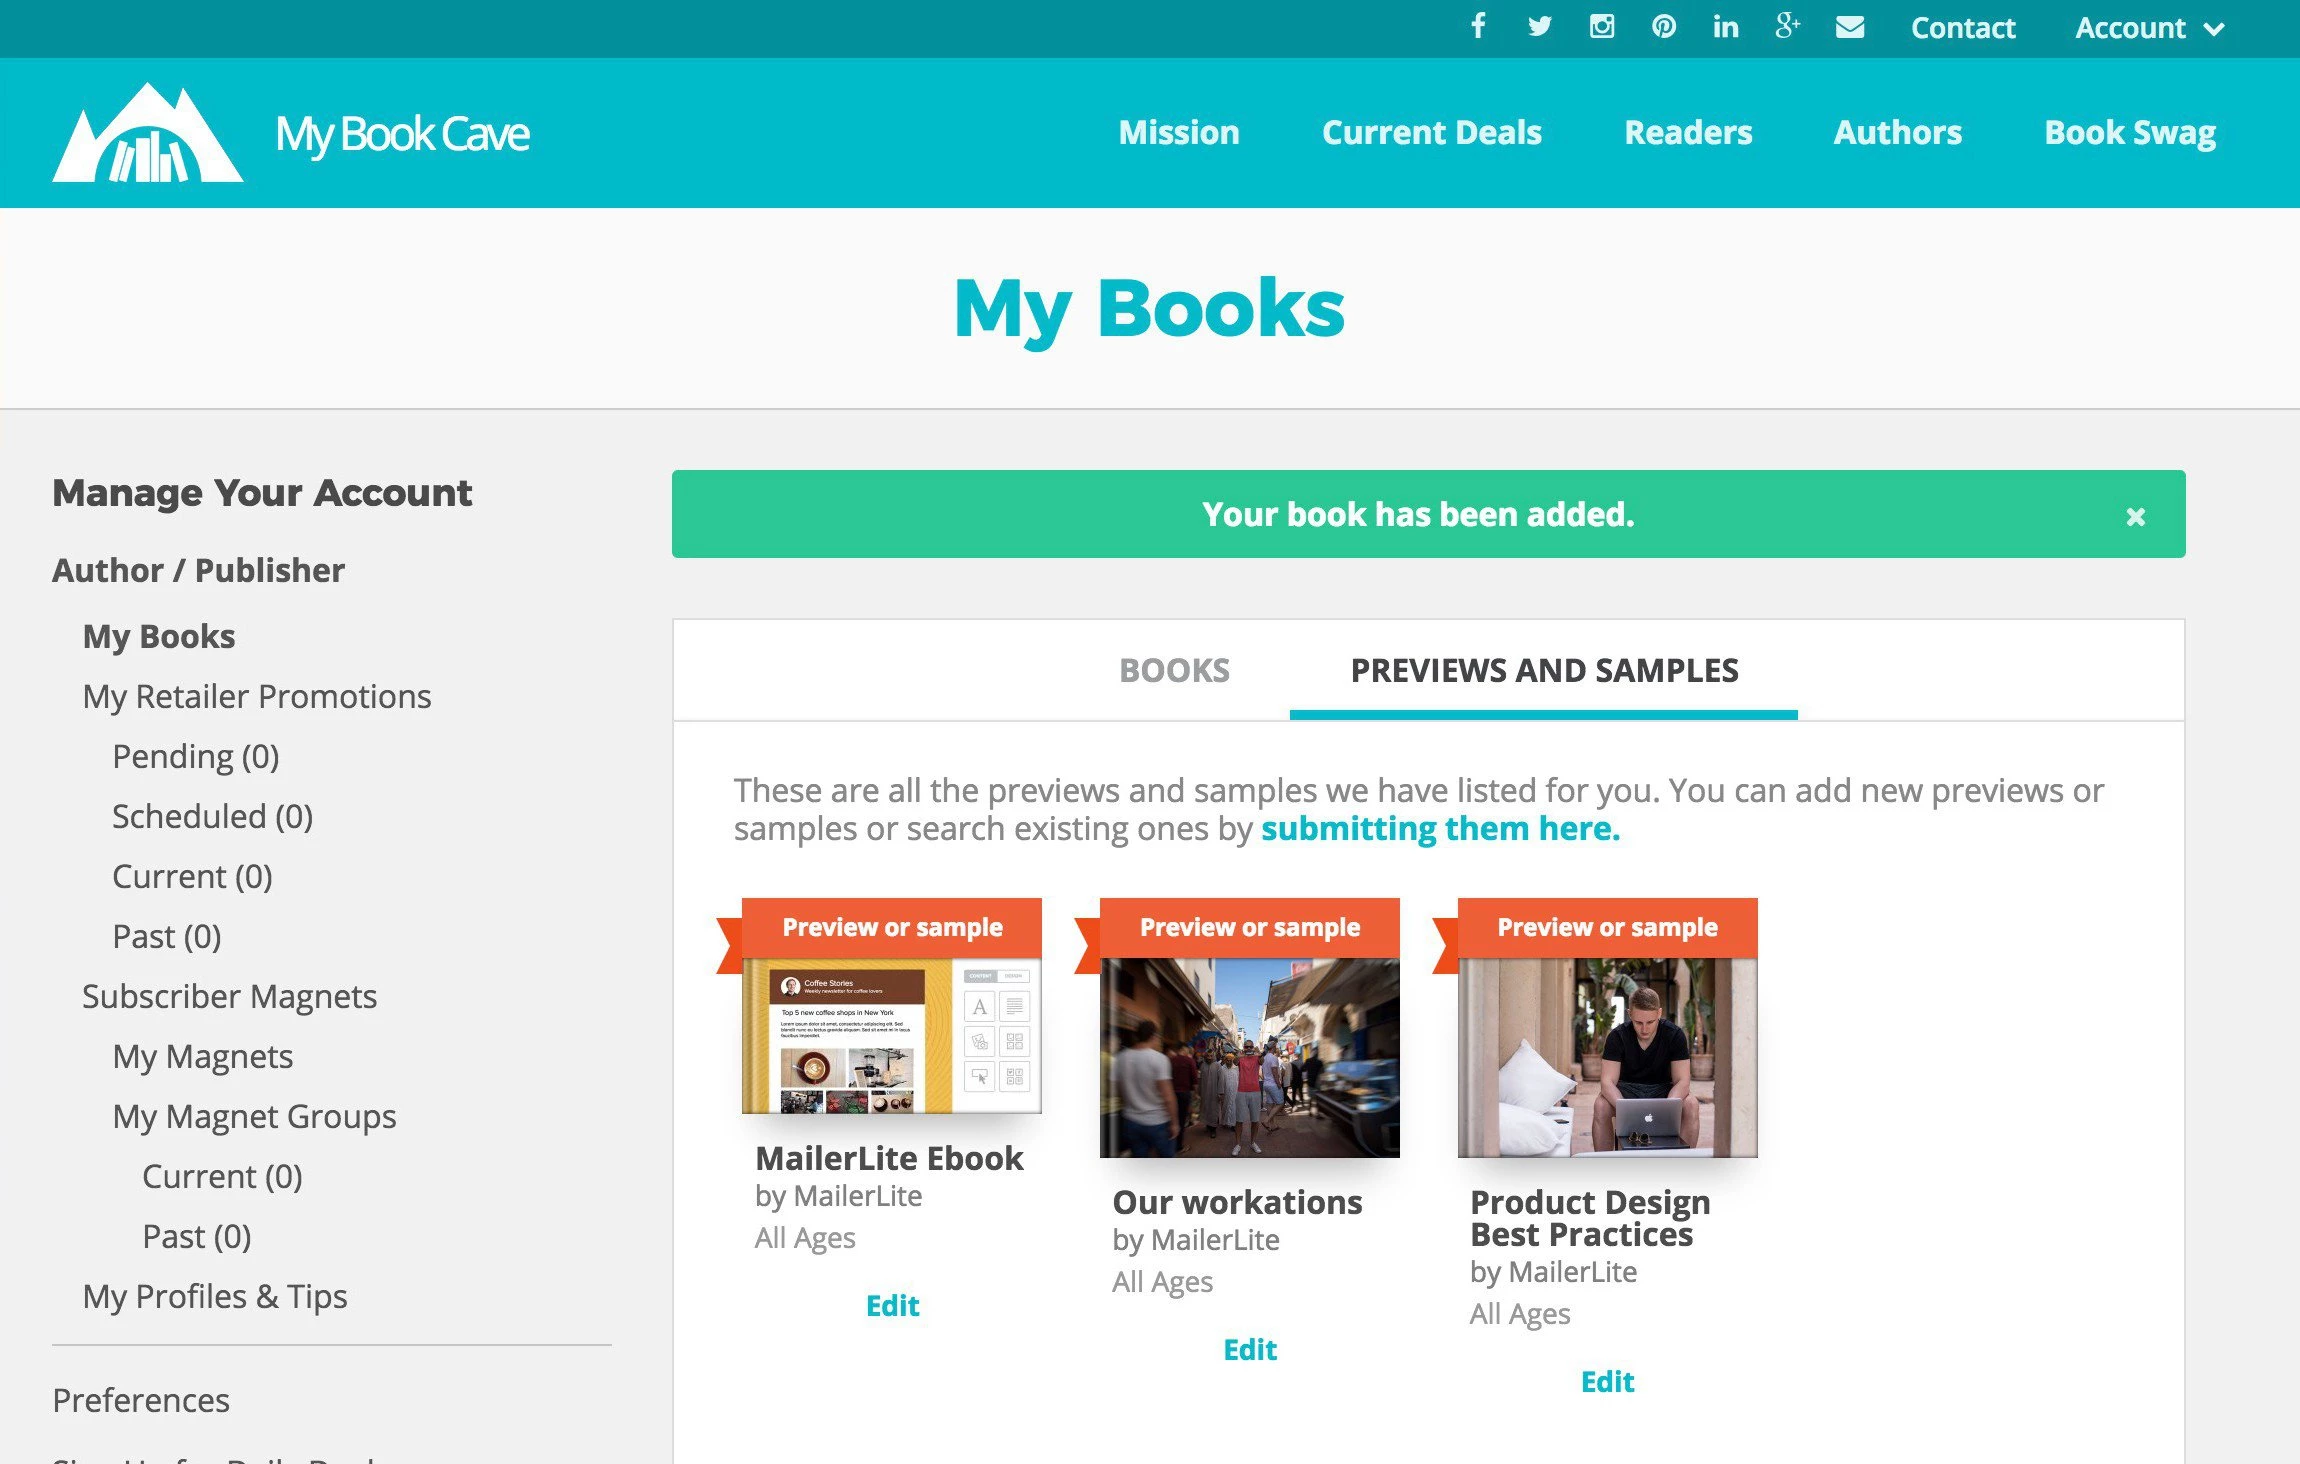Click the My Book Cave mountain logo
The height and width of the screenshot is (1464, 2300).
(x=148, y=133)
